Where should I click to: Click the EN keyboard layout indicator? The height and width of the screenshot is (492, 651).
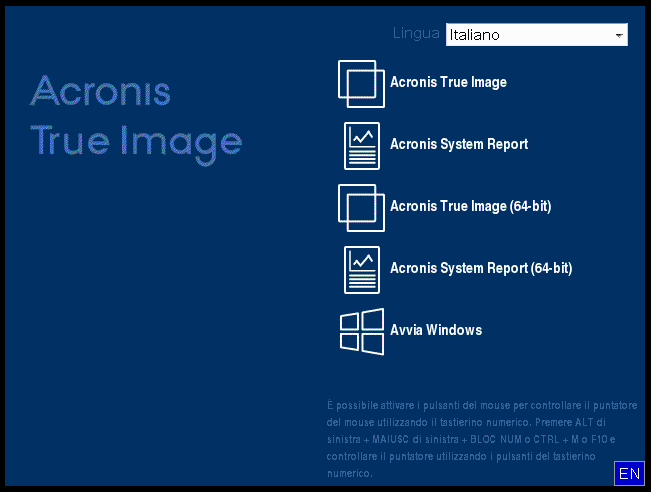[x=629, y=474]
